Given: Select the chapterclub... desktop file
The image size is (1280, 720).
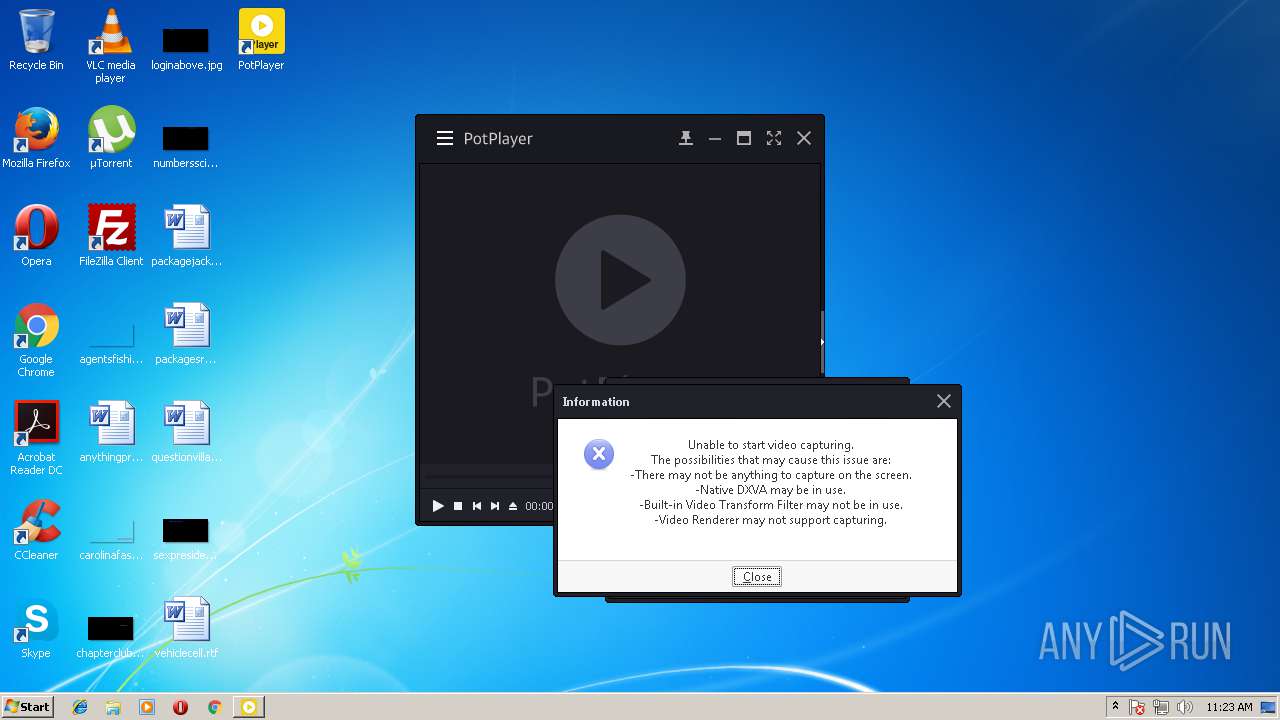Looking at the screenshot, I should pyautogui.click(x=111, y=638).
